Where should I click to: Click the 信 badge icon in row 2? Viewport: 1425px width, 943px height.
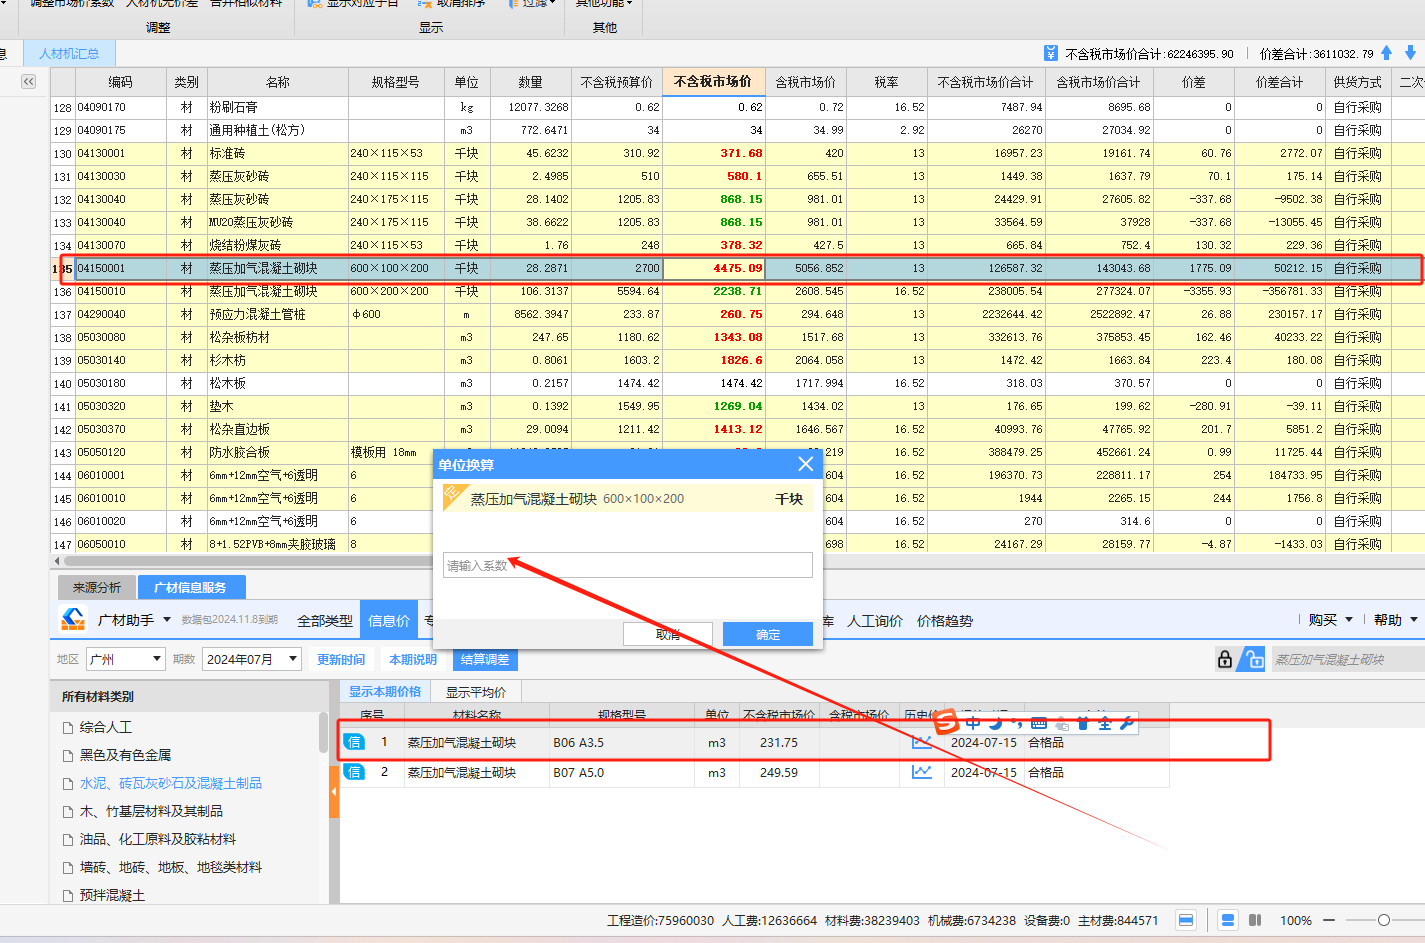click(x=354, y=772)
